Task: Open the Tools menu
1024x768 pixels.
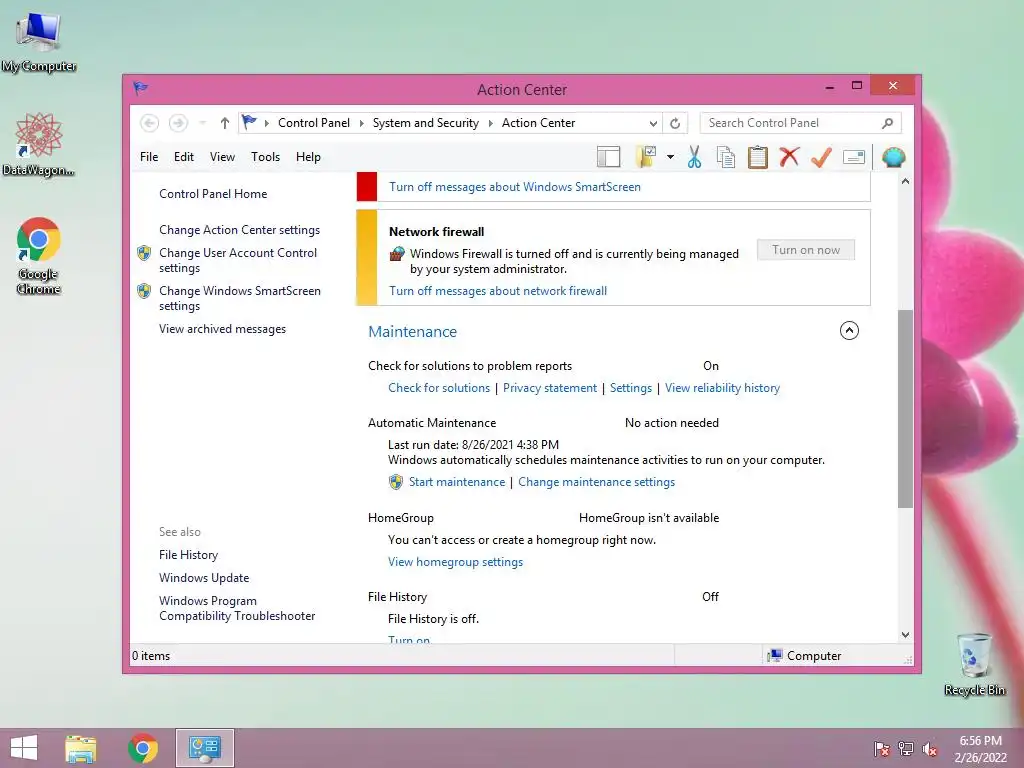Action: (265, 157)
